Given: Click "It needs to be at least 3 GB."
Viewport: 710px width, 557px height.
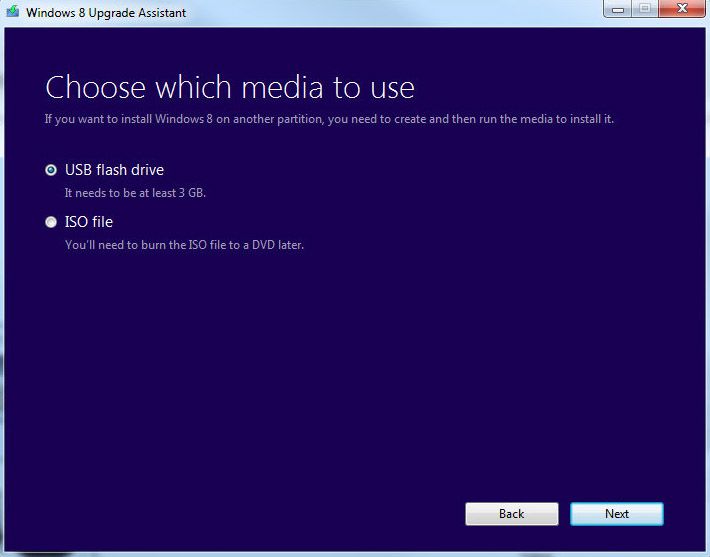Looking at the screenshot, I should click(135, 193).
